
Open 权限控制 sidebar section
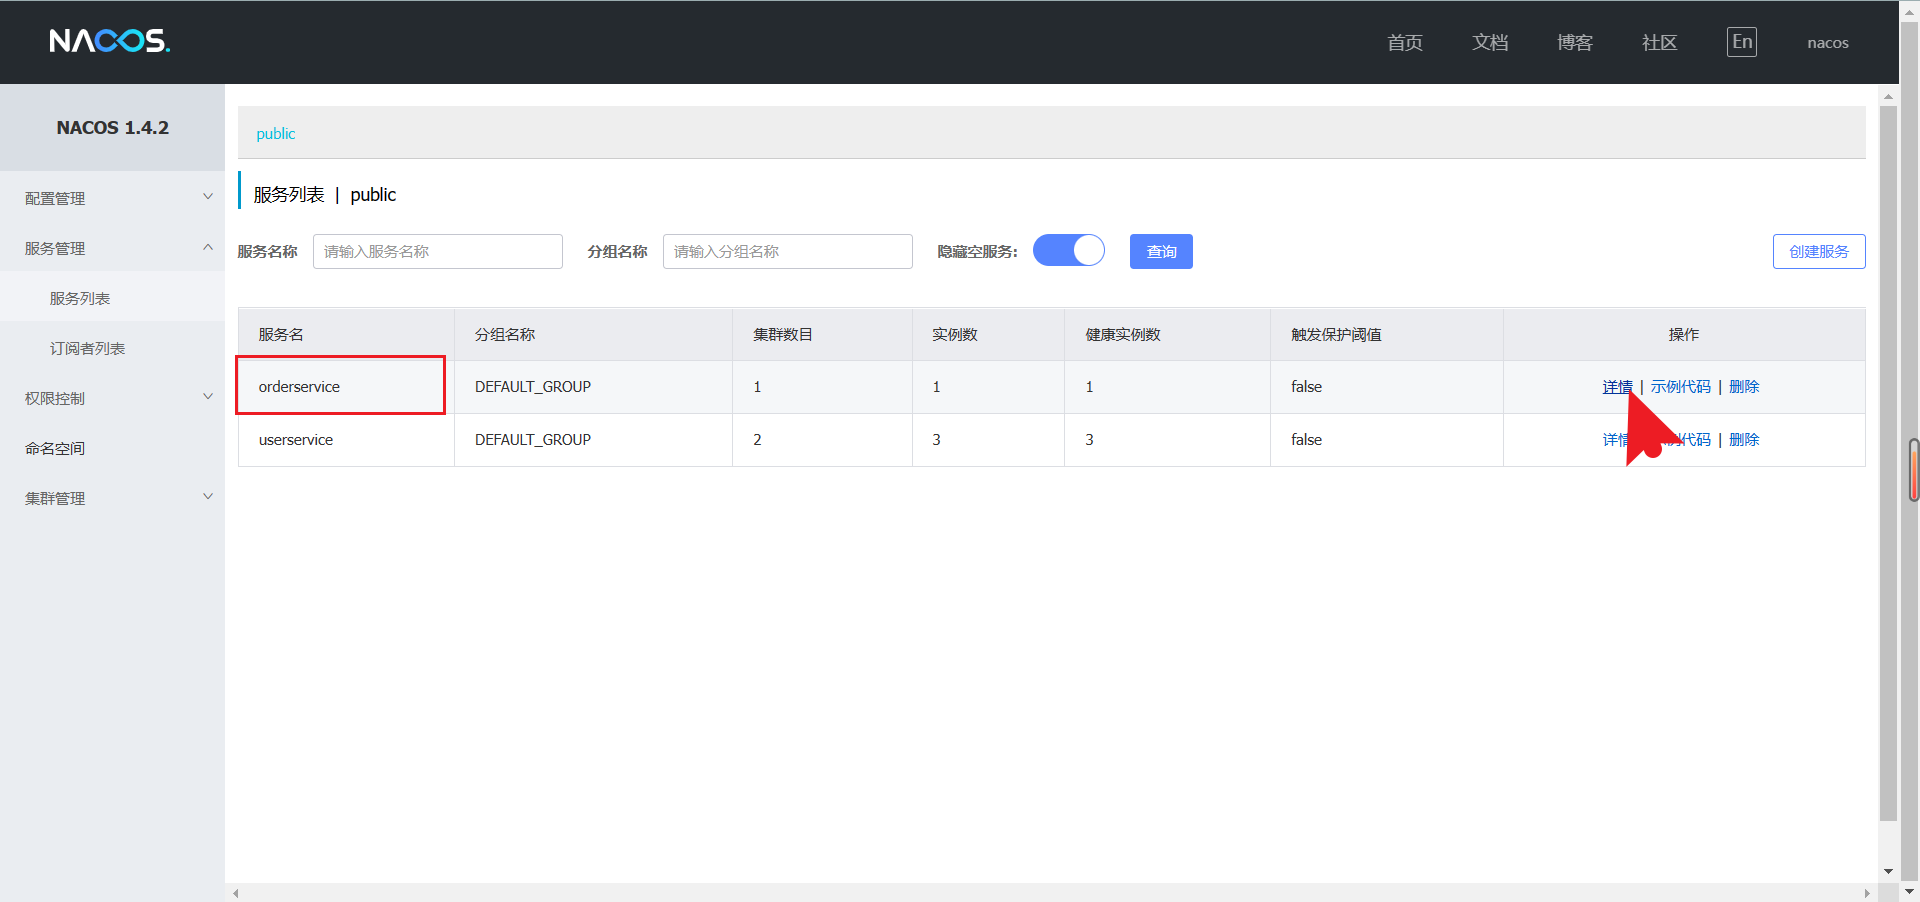(x=55, y=398)
